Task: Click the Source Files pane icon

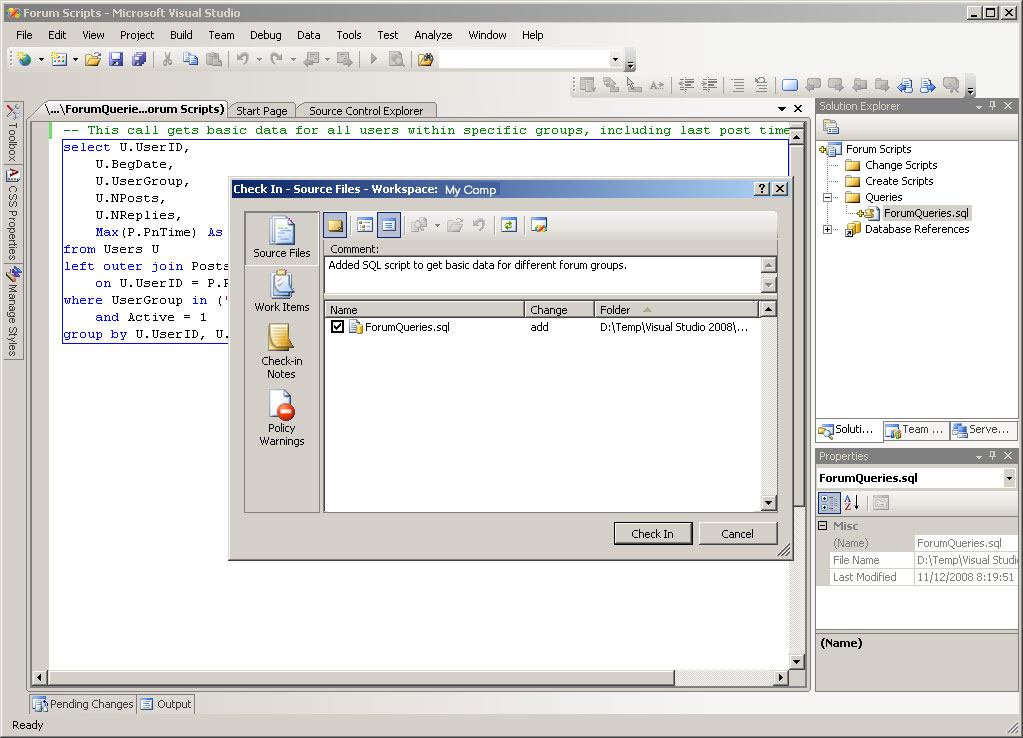Action: [282, 238]
